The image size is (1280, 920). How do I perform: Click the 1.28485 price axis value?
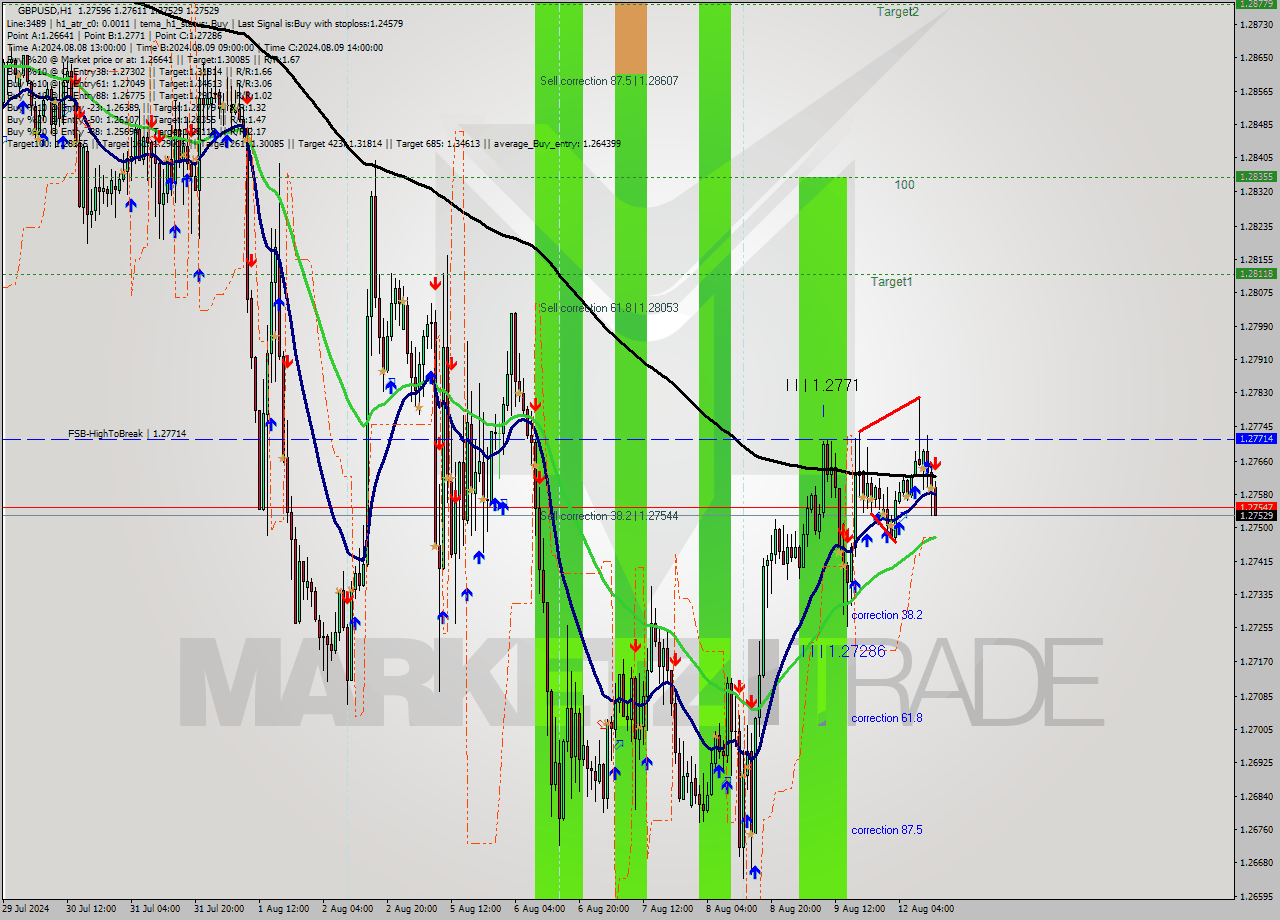pyautogui.click(x=1256, y=125)
